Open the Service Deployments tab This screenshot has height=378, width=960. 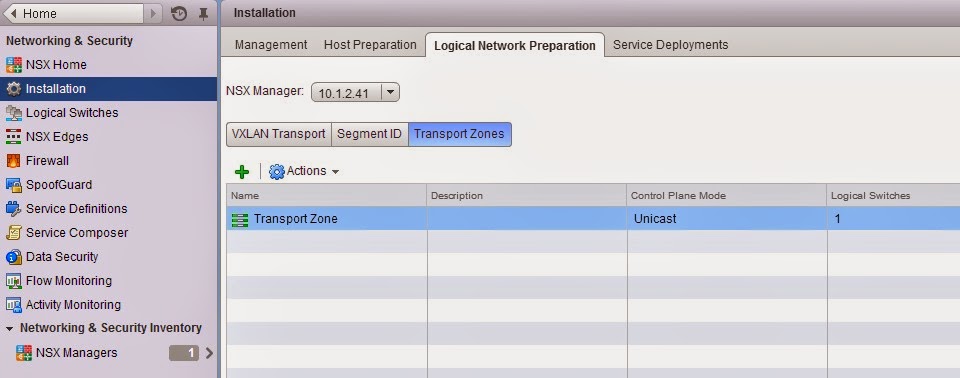pyautogui.click(x=670, y=45)
